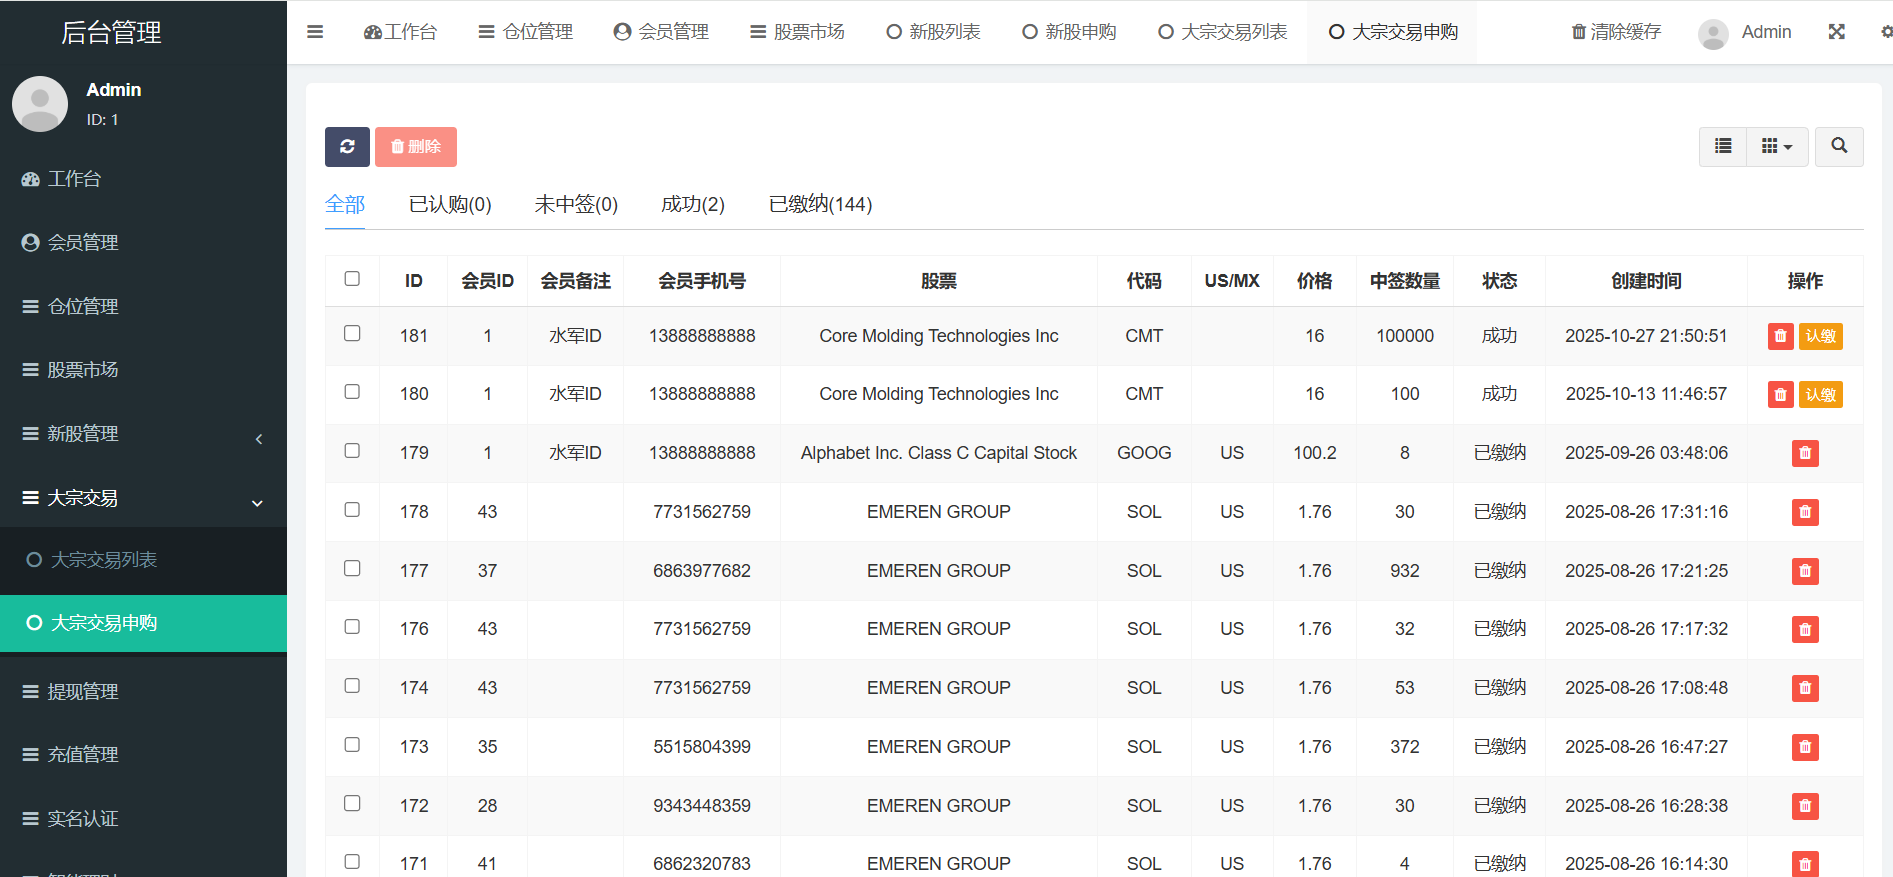
Task: Select checkbox for row ID 181
Action: tap(352, 334)
